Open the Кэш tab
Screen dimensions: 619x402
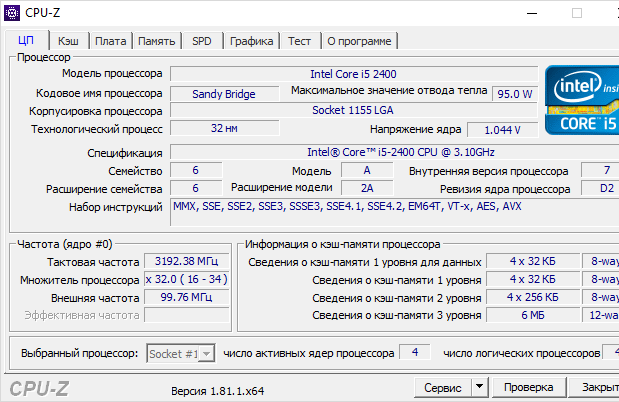(68, 41)
